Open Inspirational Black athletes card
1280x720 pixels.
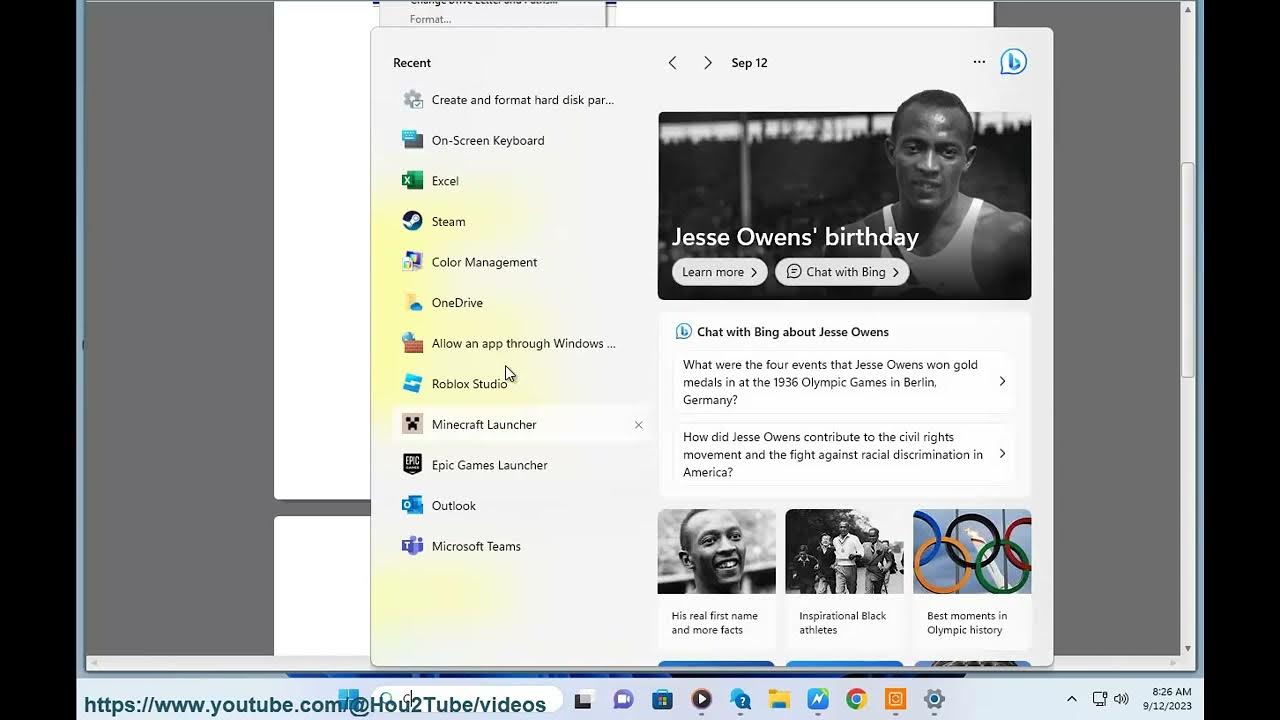coord(844,578)
